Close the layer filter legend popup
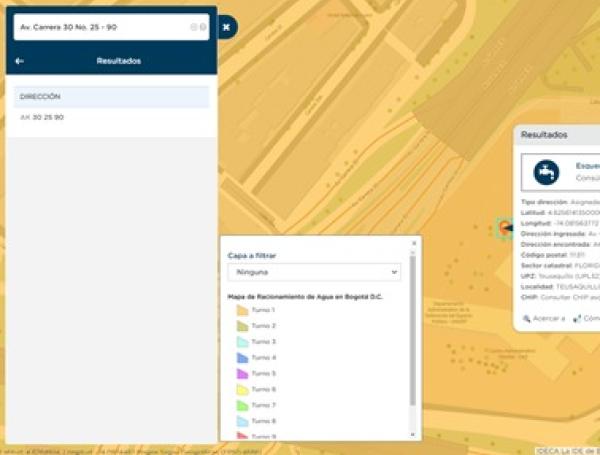Screen dimensions: 600x455 pos(413,243)
